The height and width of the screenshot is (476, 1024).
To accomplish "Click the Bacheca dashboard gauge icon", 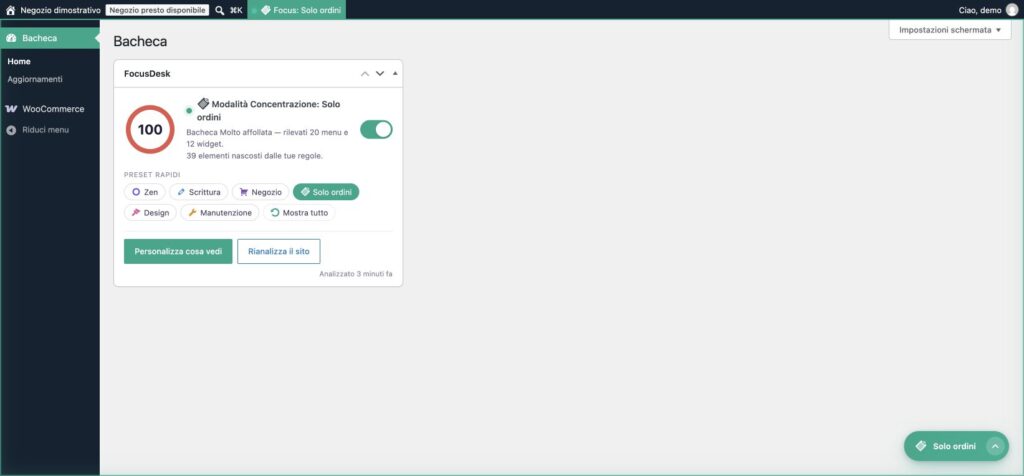I will point(11,38).
